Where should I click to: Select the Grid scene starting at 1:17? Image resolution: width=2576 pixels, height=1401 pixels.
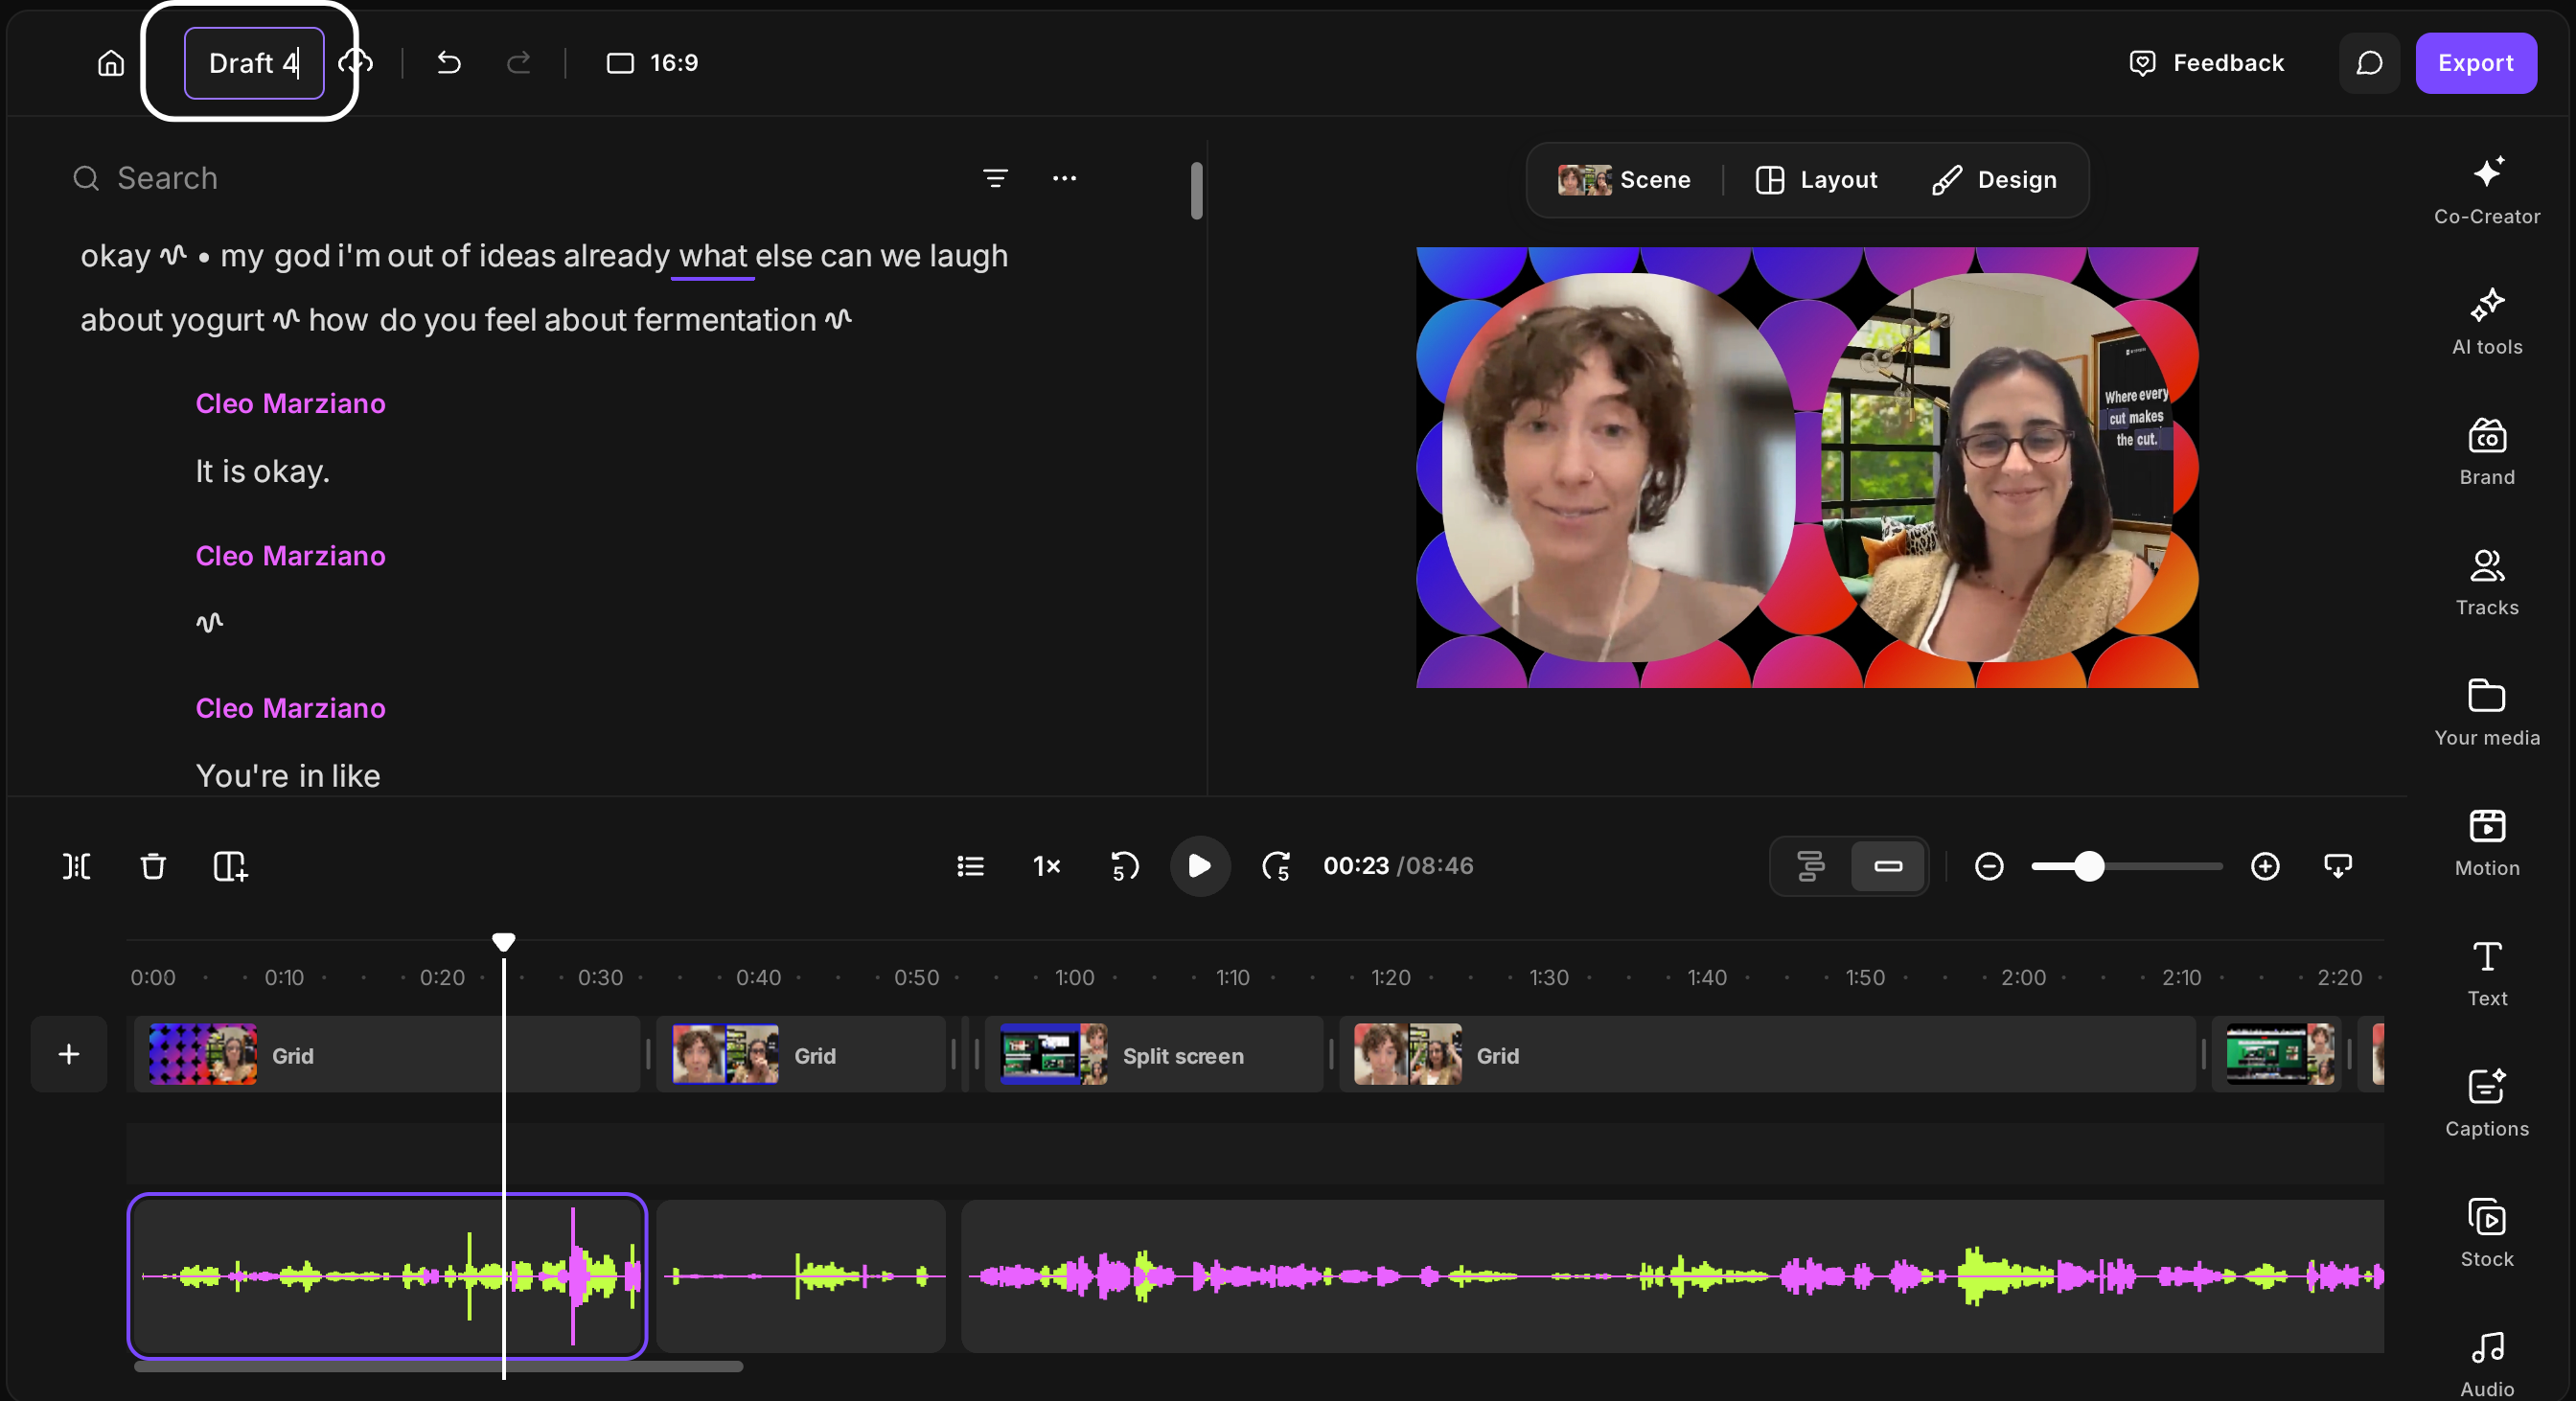coord(1767,1055)
